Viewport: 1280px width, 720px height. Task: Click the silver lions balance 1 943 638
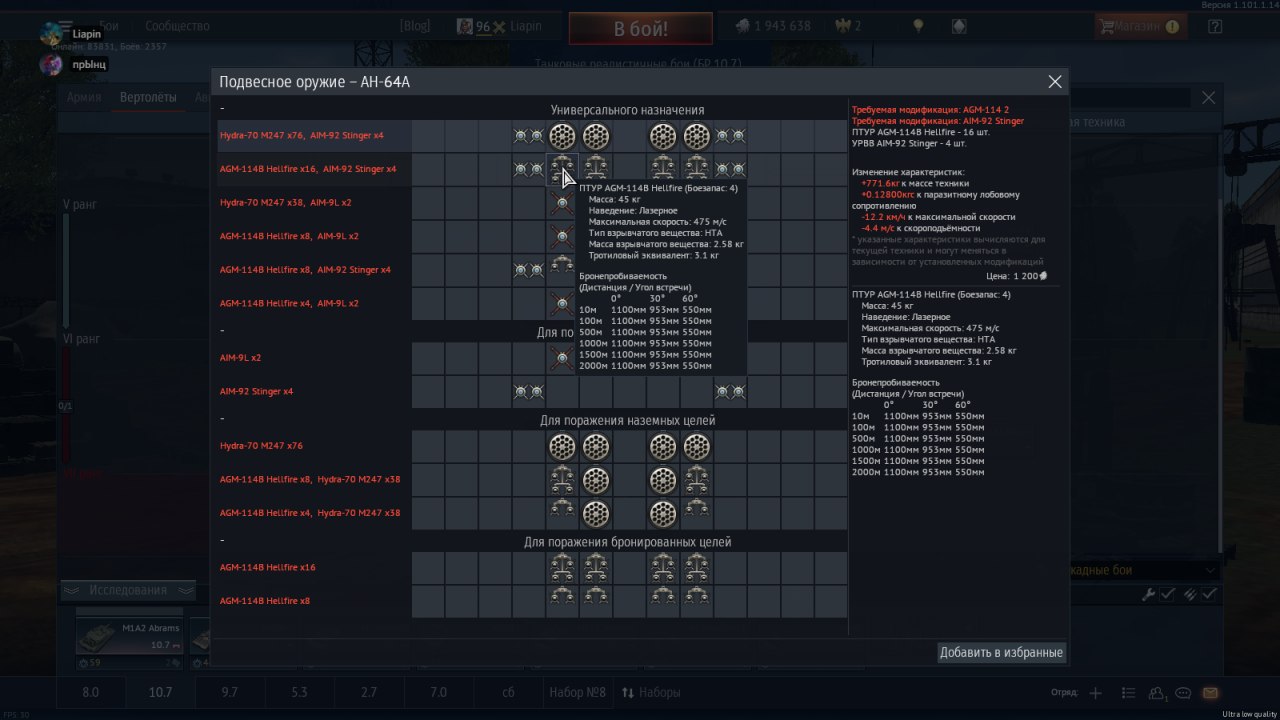773,26
